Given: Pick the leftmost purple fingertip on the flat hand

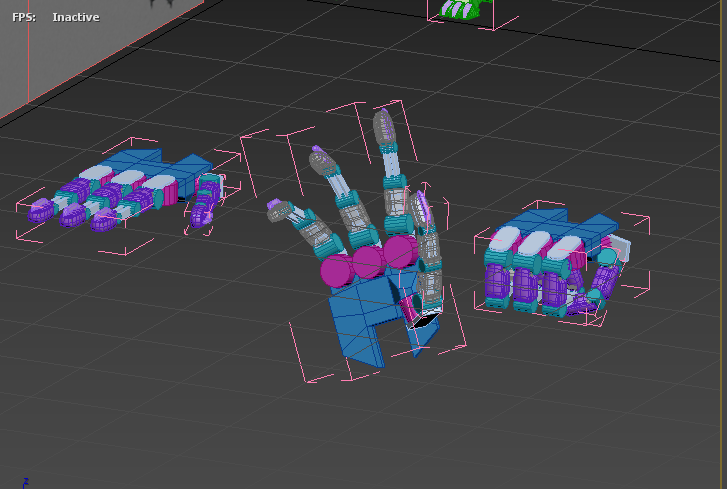Looking at the screenshot, I should 40,210.
